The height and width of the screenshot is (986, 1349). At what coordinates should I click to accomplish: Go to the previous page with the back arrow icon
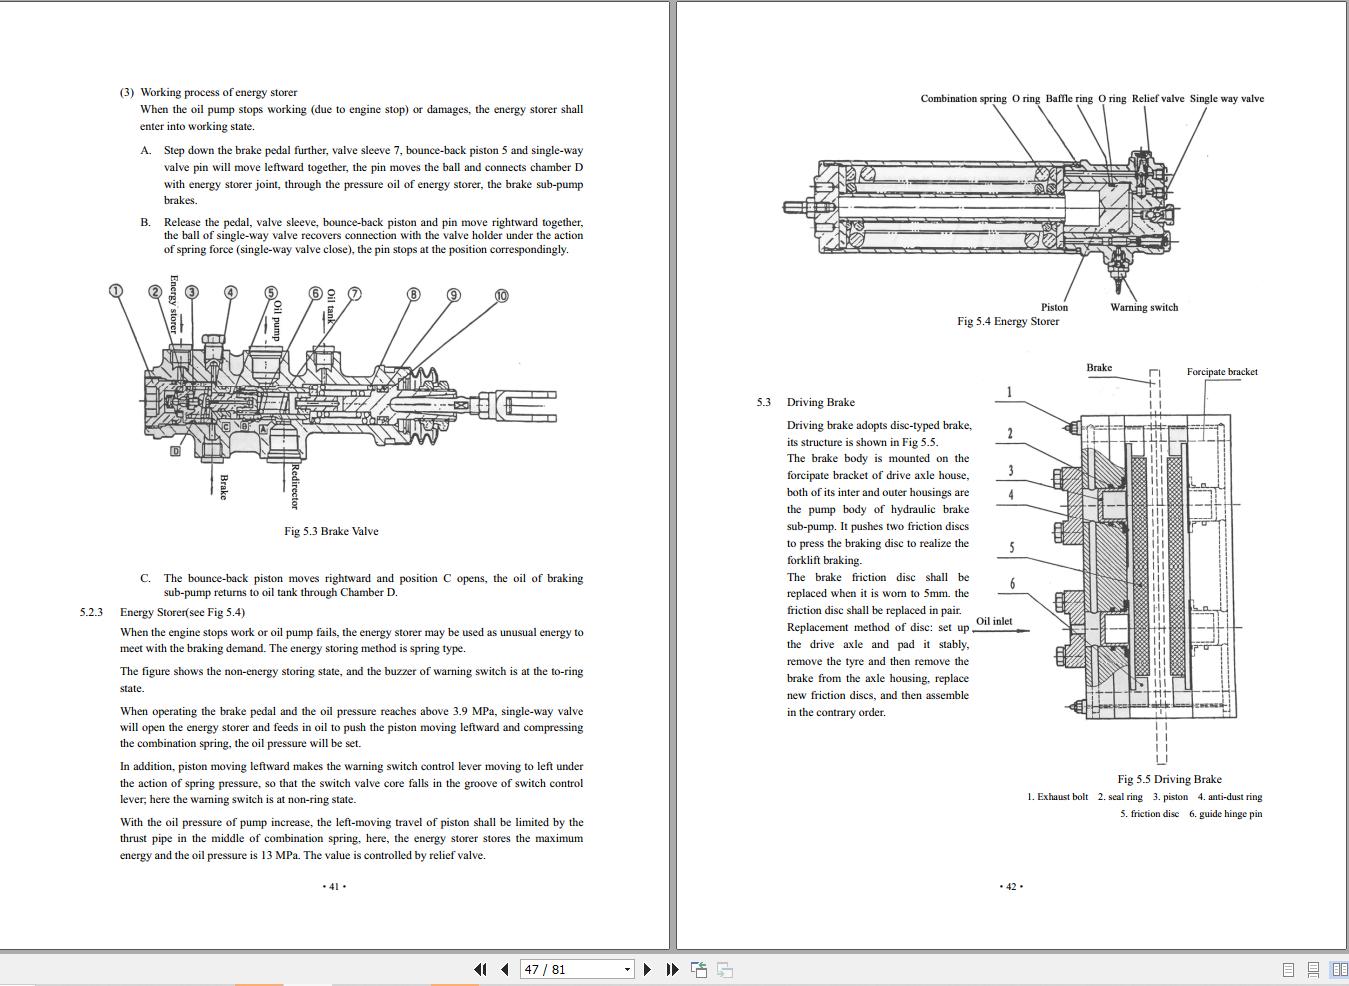(504, 969)
